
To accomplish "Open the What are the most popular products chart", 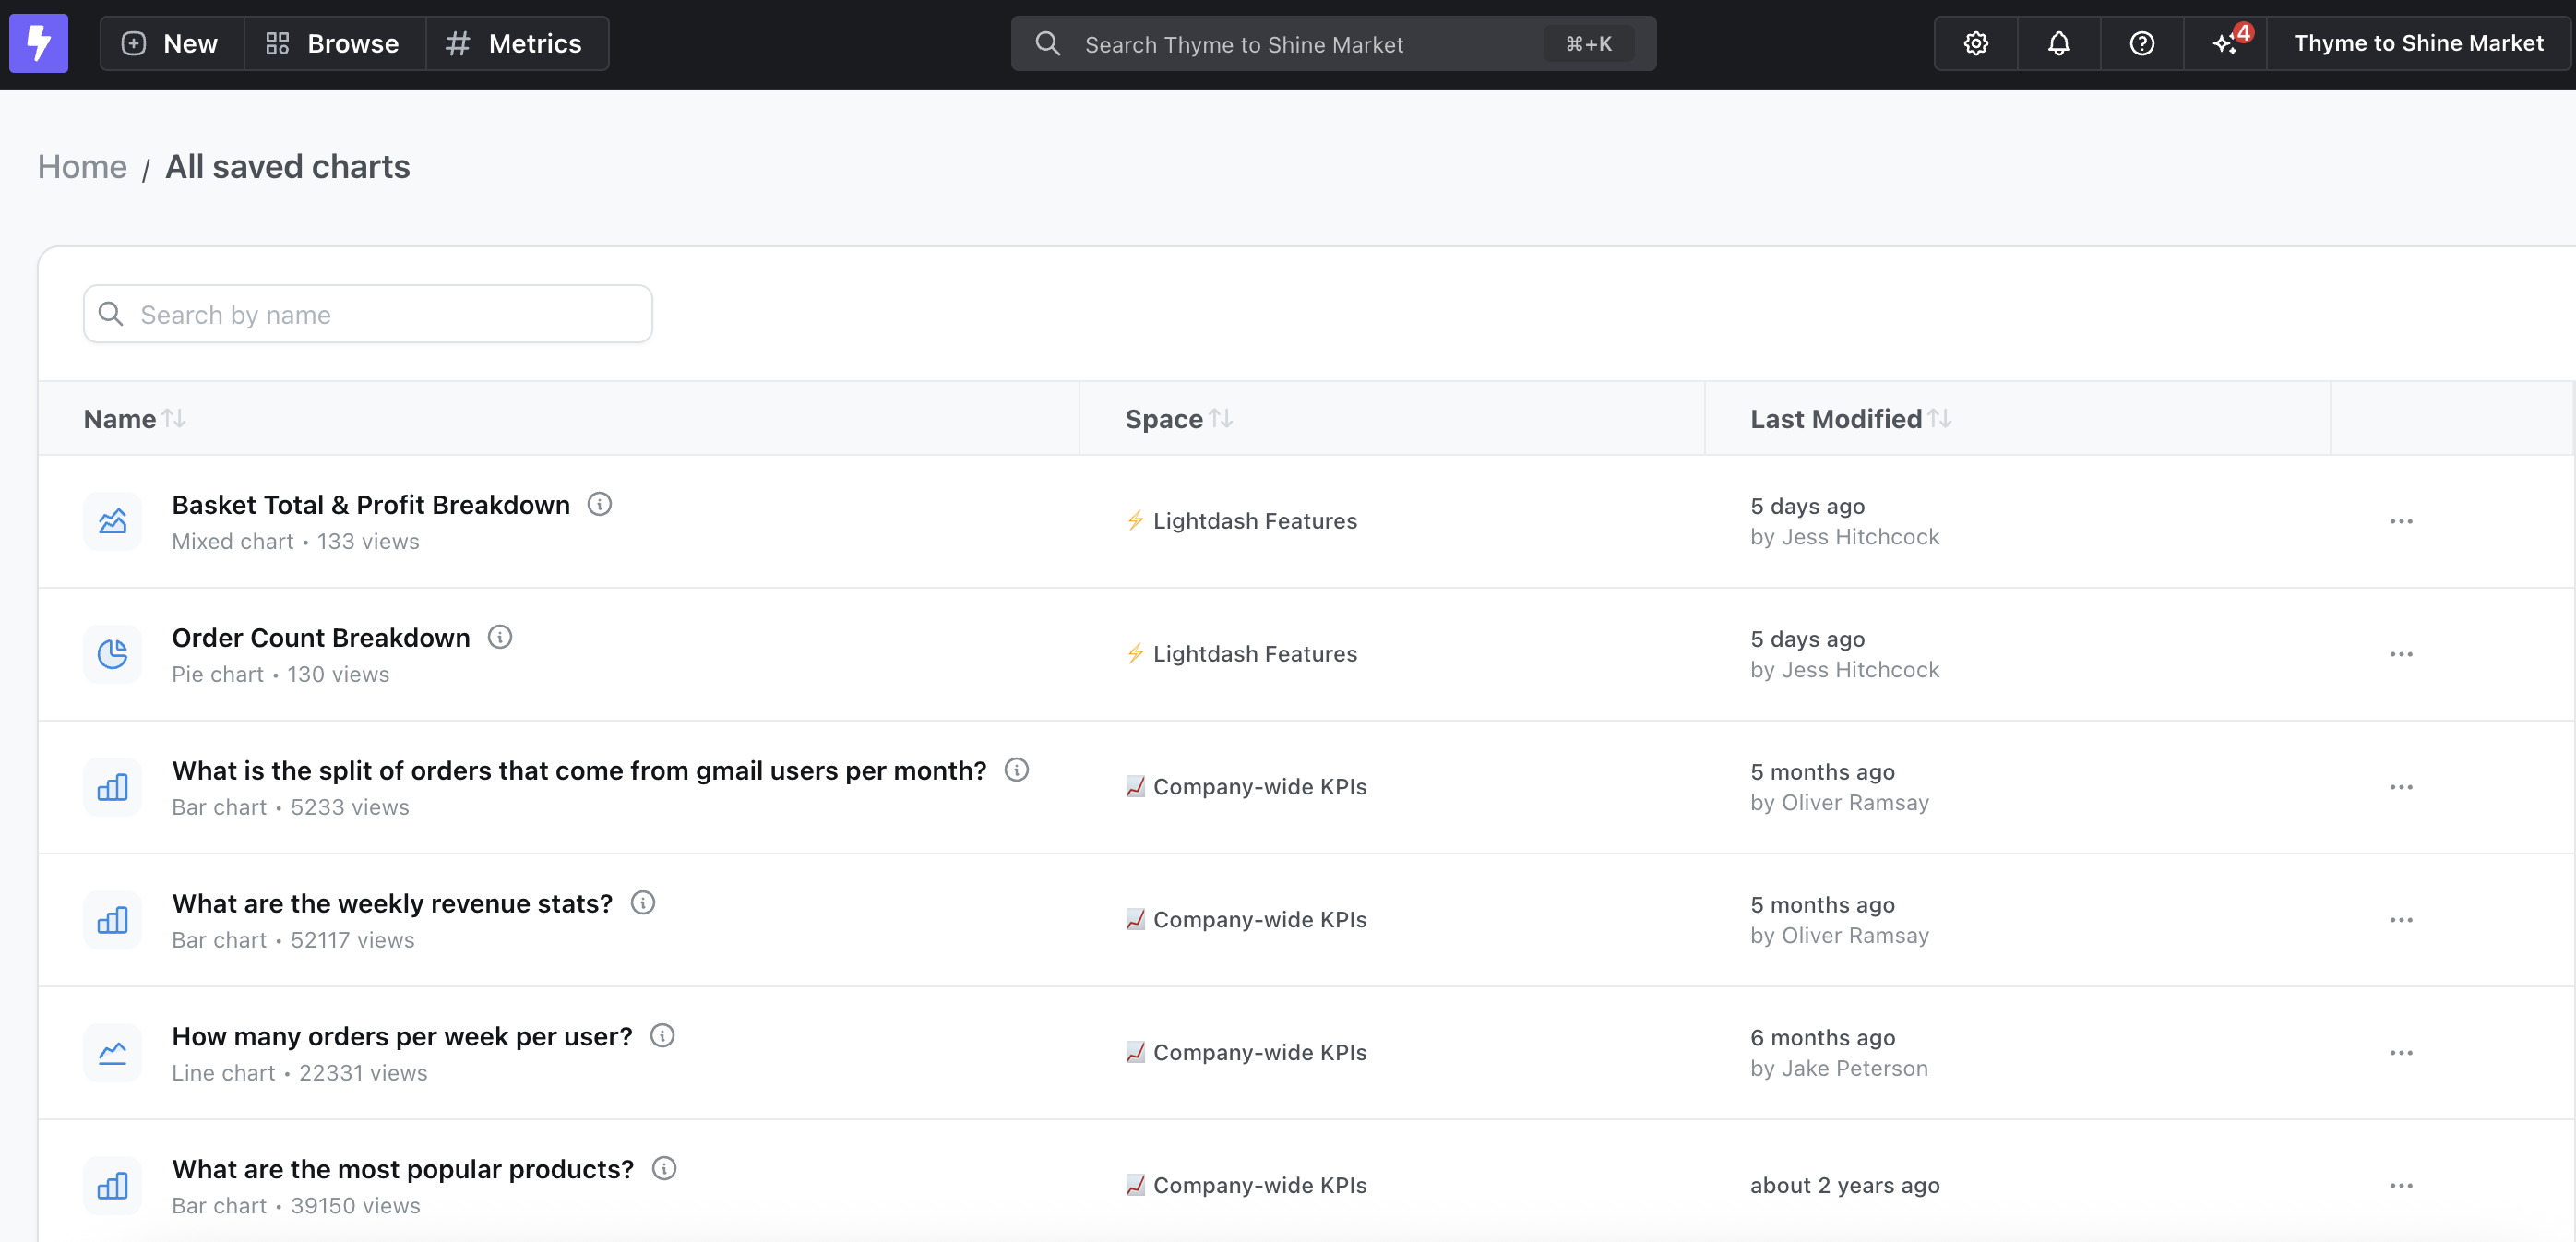I will click(x=402, y=1168).
